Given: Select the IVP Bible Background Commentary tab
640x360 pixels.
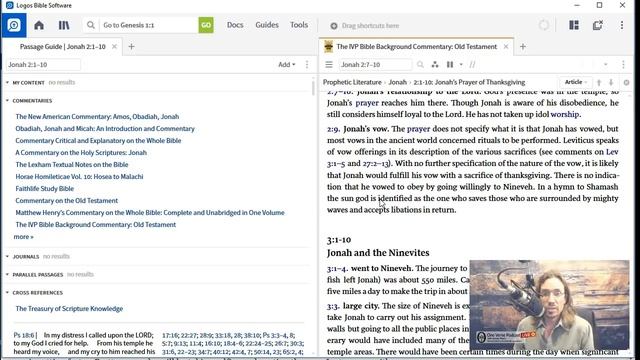Looking at the screenshot, I should click(x=416, y=47).
